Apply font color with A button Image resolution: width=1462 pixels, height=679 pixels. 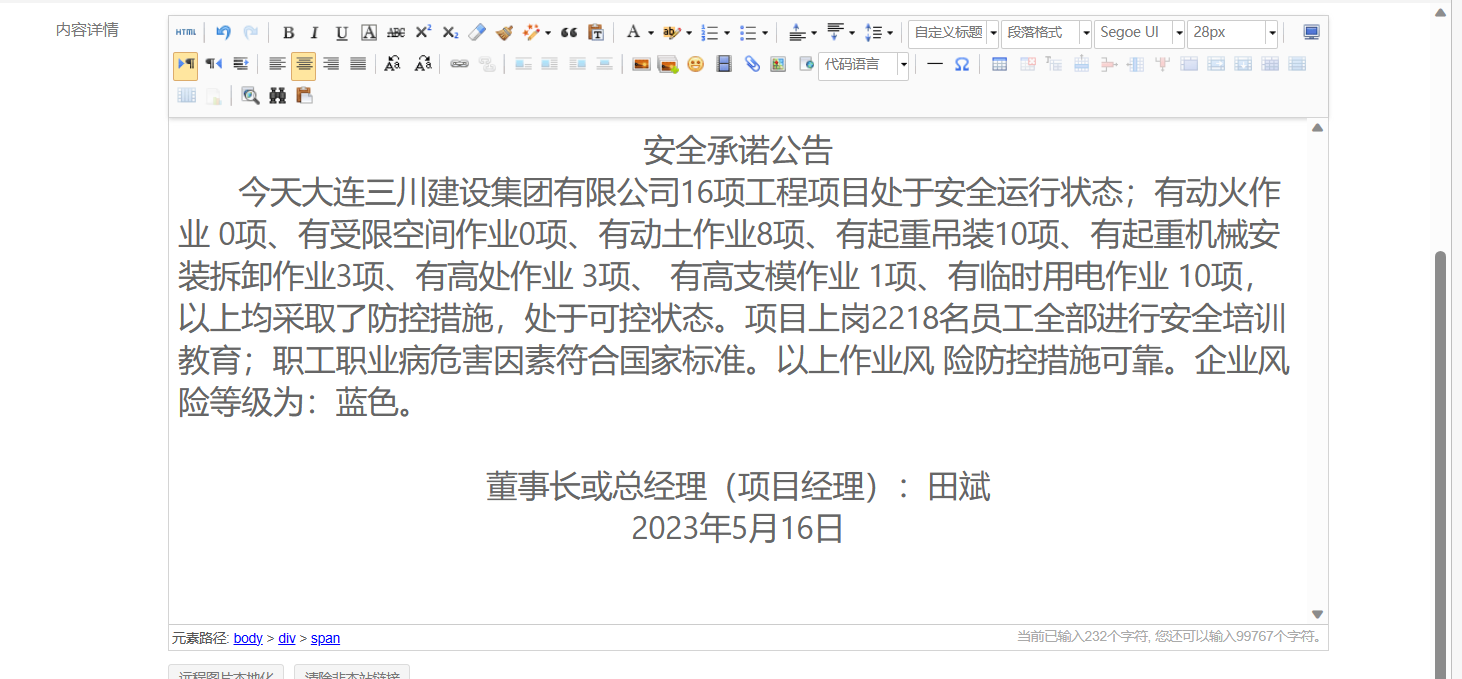(632, 33)
